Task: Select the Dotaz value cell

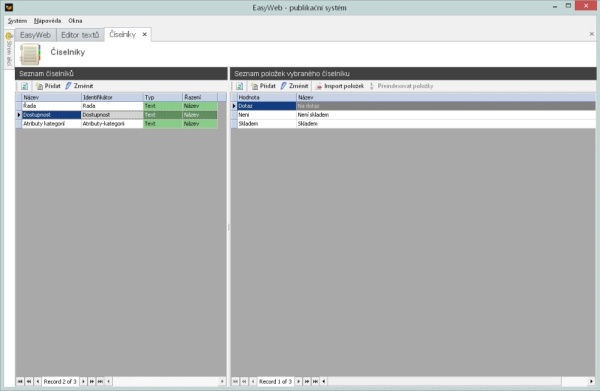Action: pyautogui.click(x=267, y=106)
